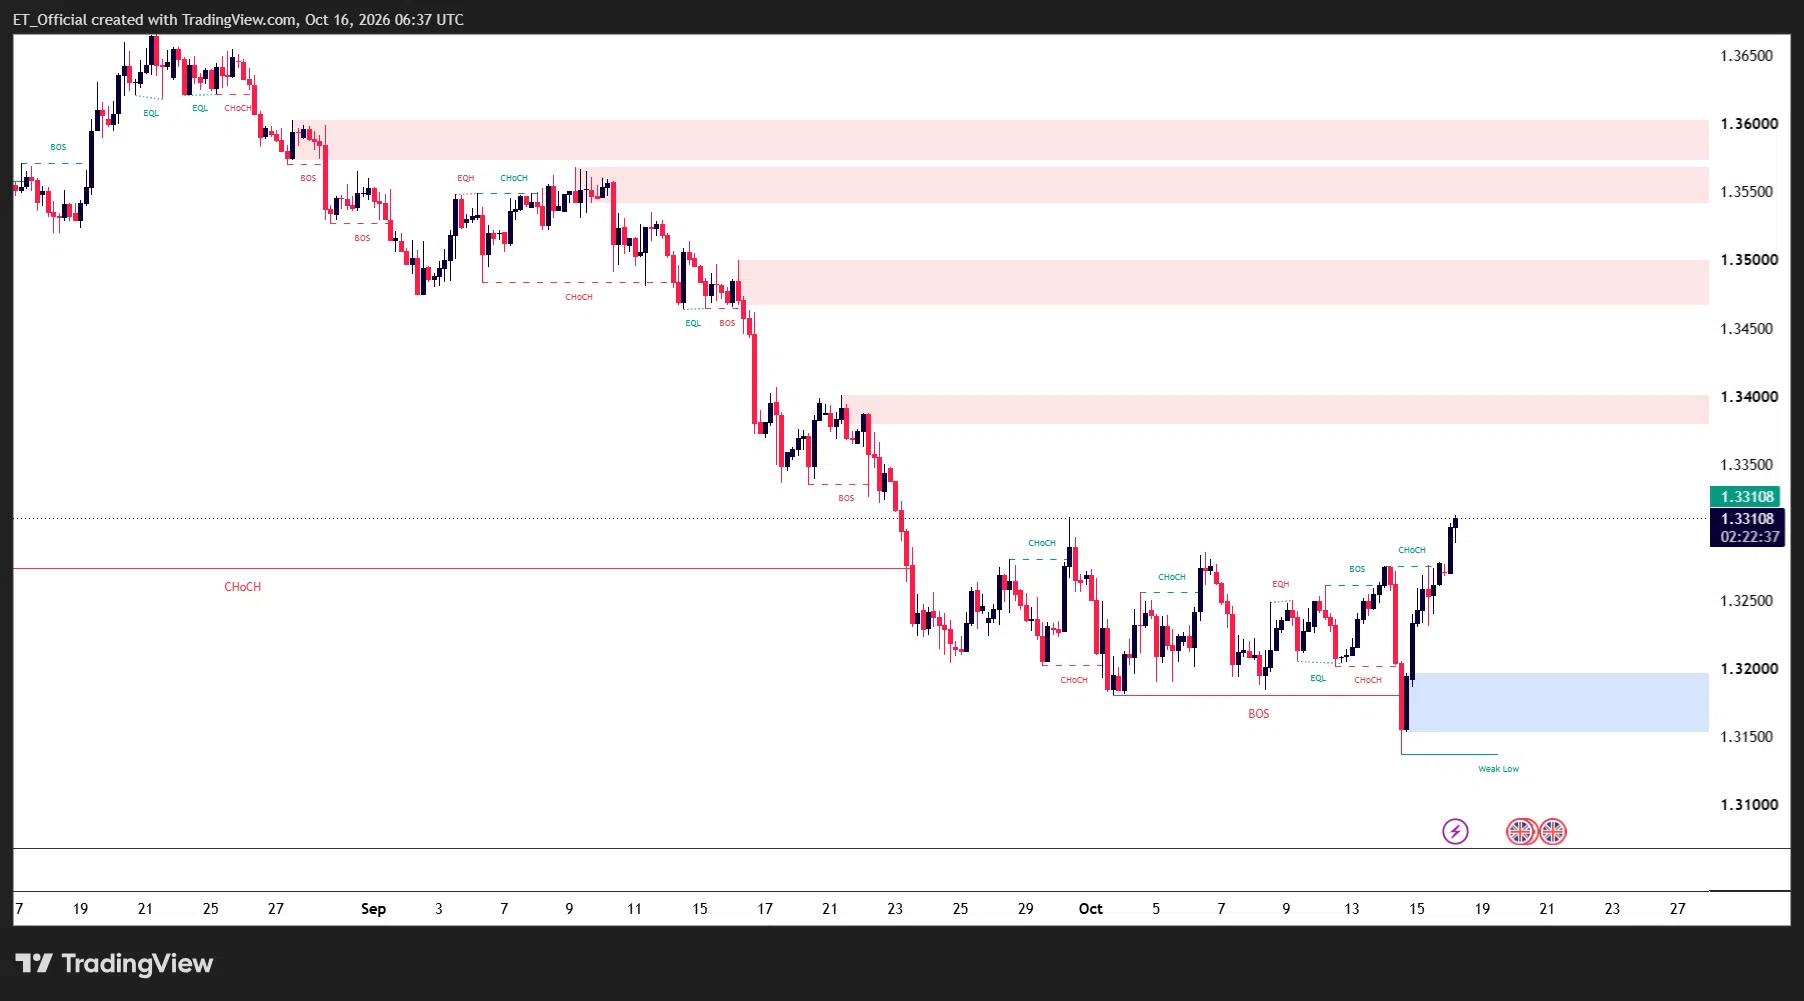
Task: Click the large red CHoCH label
Action: point(242,587)
